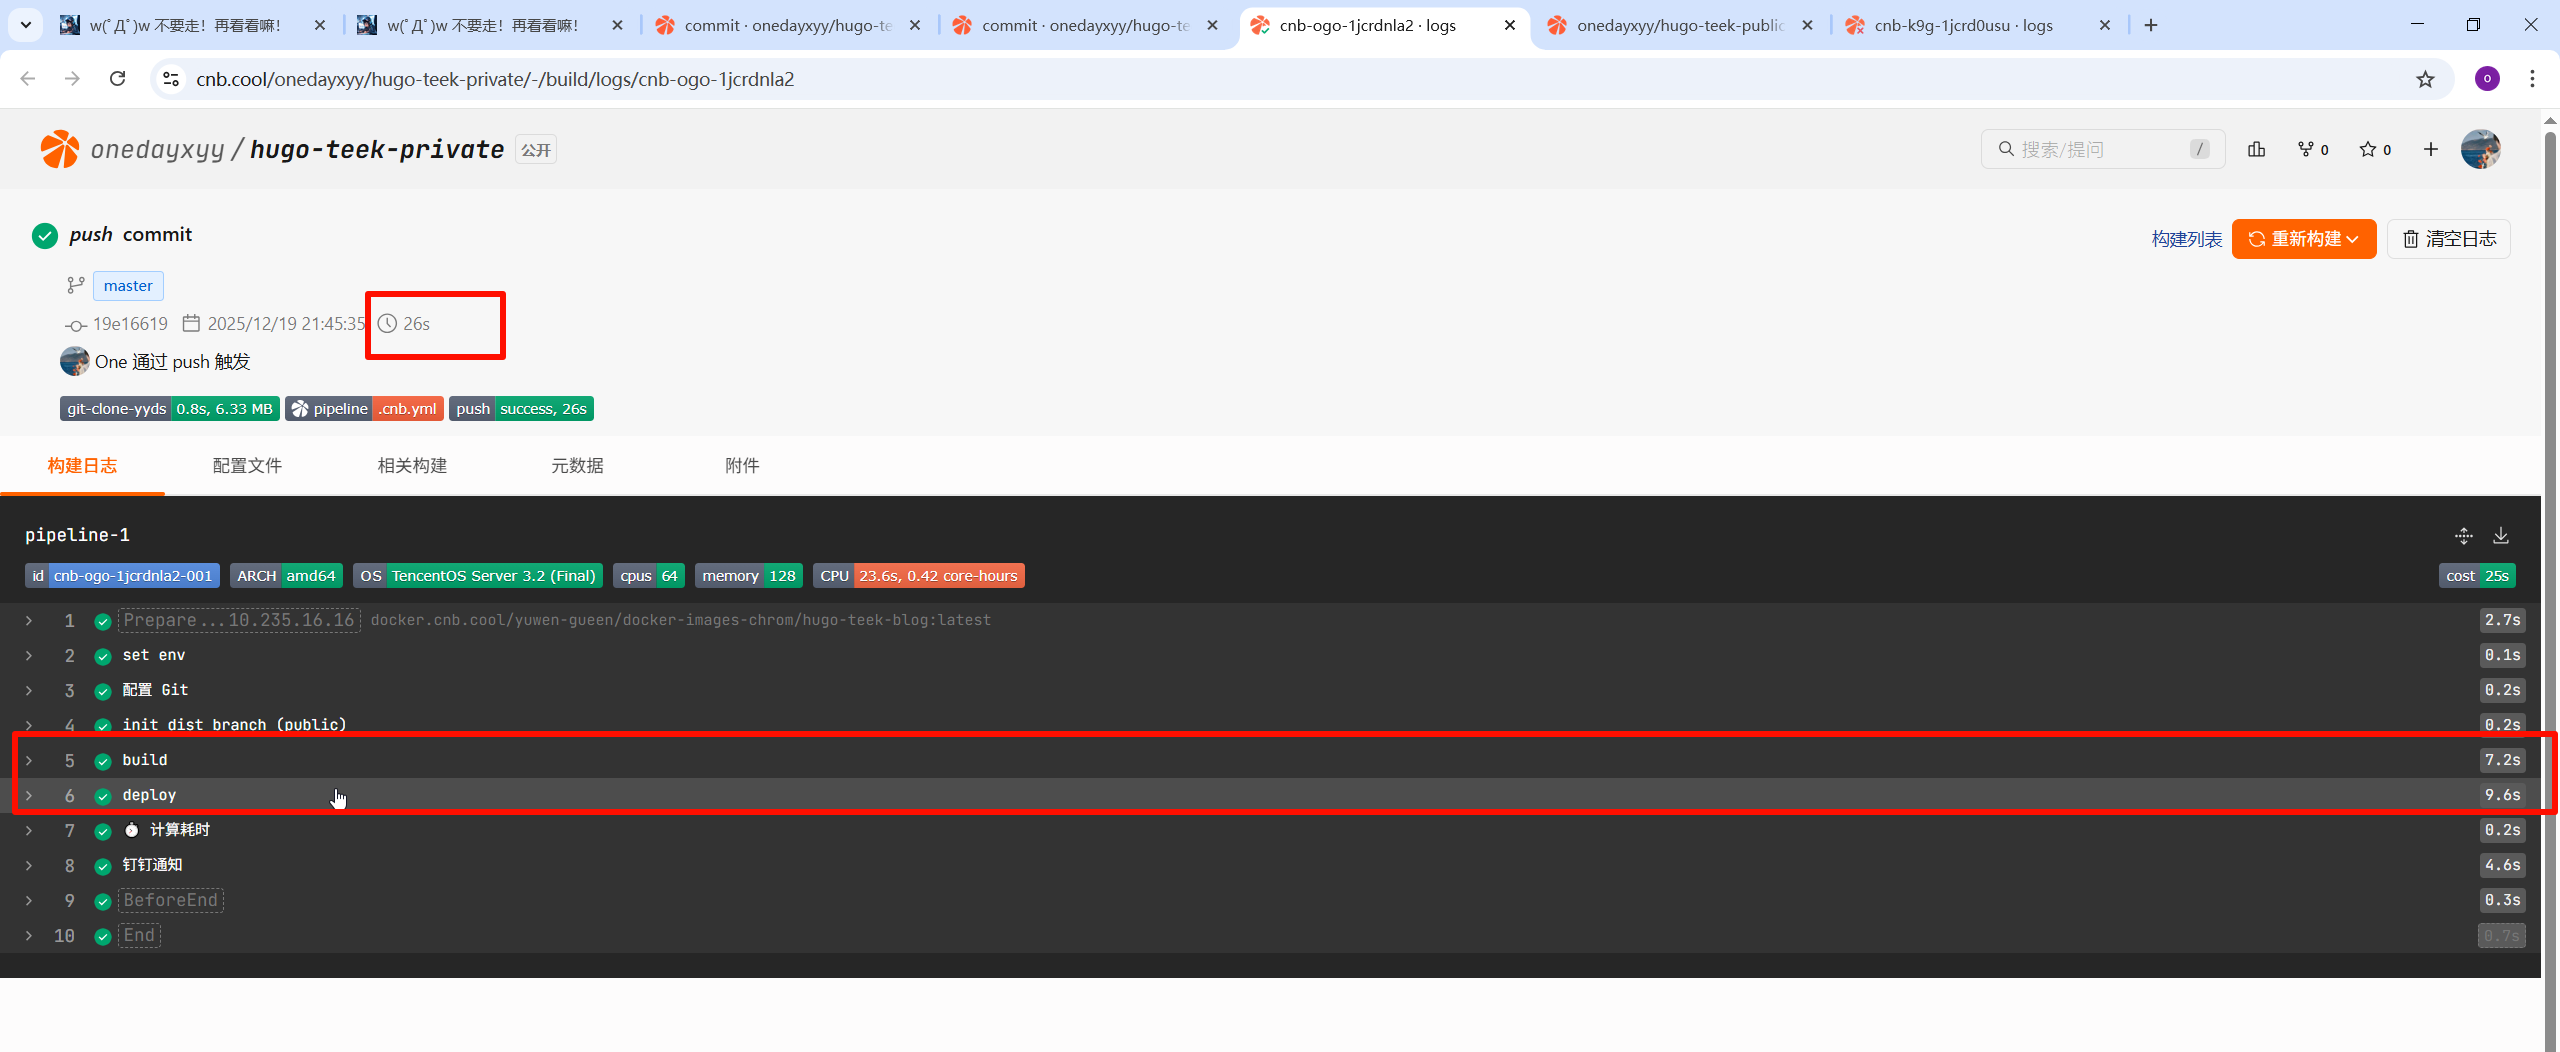Switch to the 配置文件 tab
Screen dimensions: 2560x1052
tap(247, 465)
